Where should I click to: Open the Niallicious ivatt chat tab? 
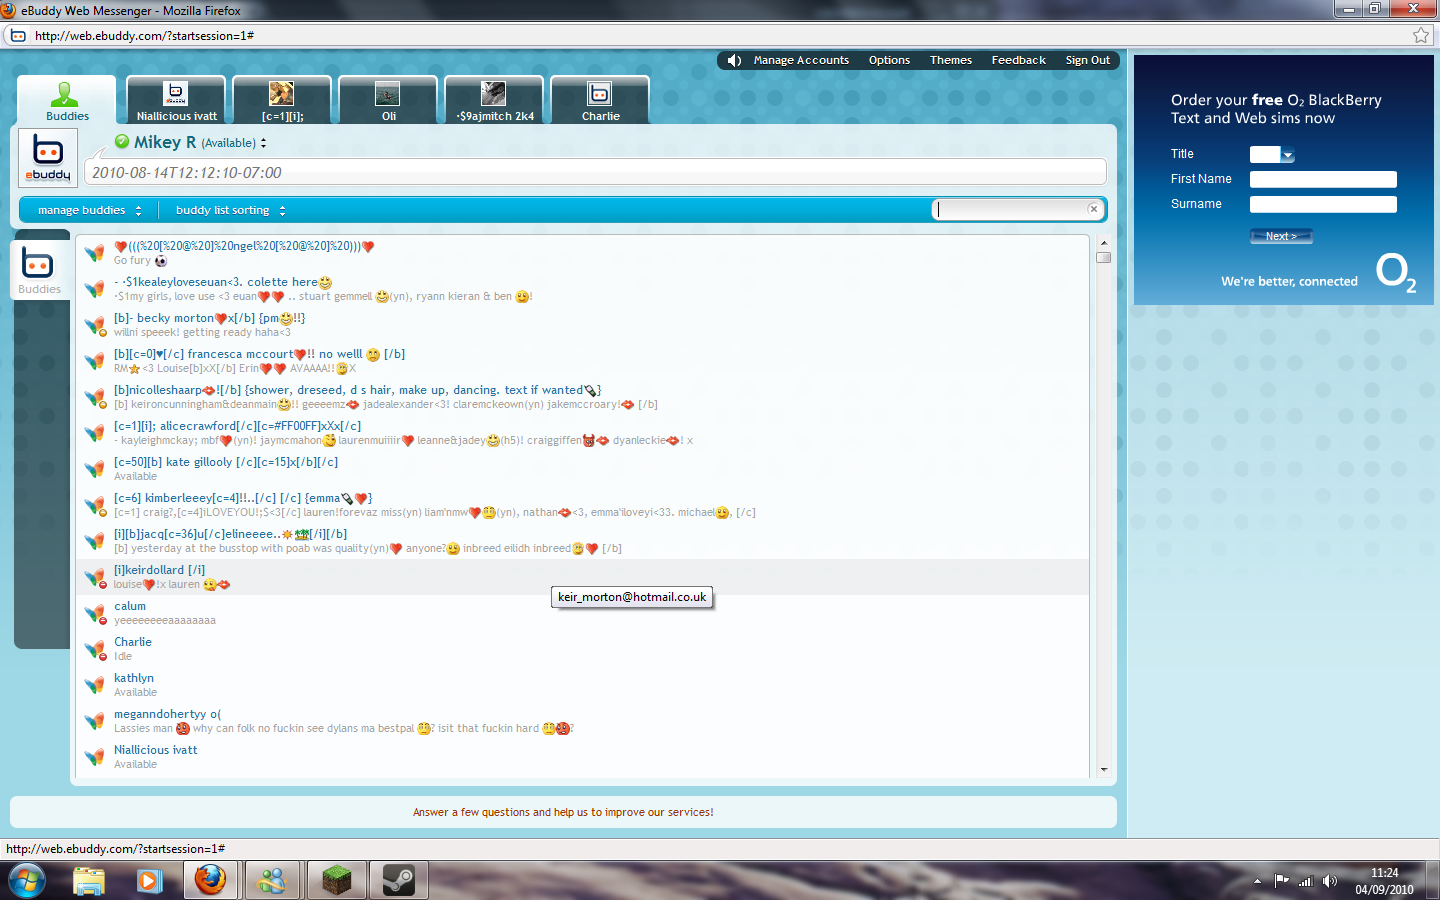(176, 100)
